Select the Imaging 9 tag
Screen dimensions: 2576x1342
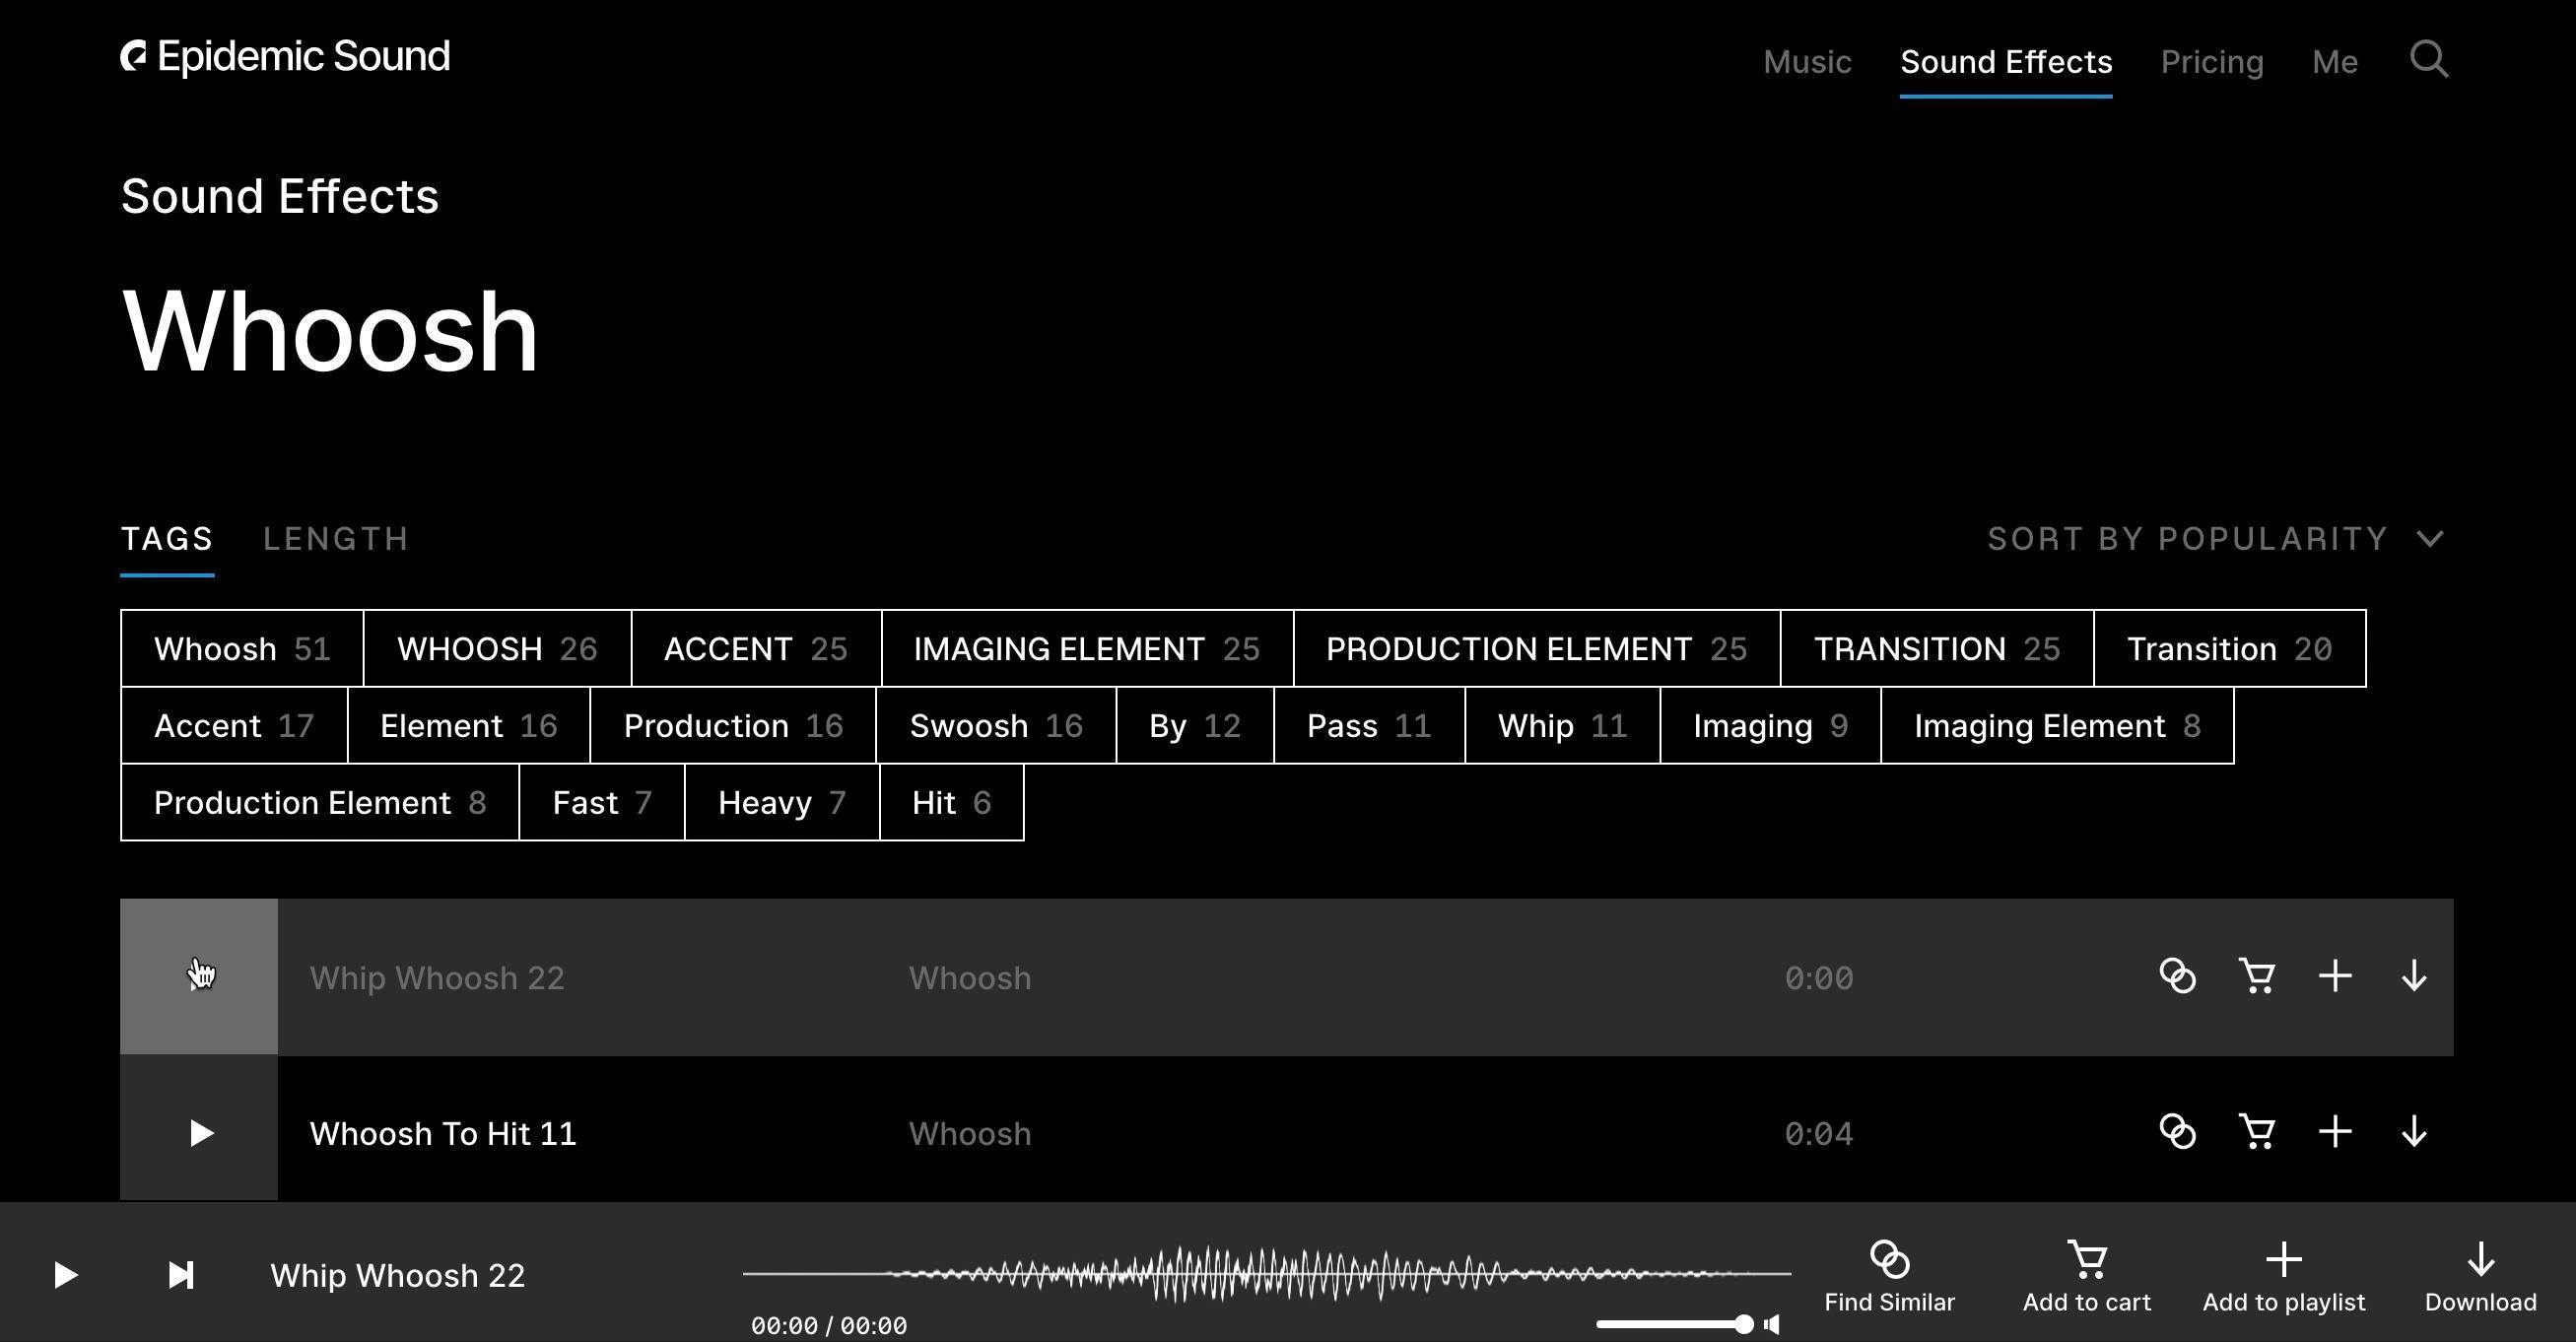[1770, 725]
